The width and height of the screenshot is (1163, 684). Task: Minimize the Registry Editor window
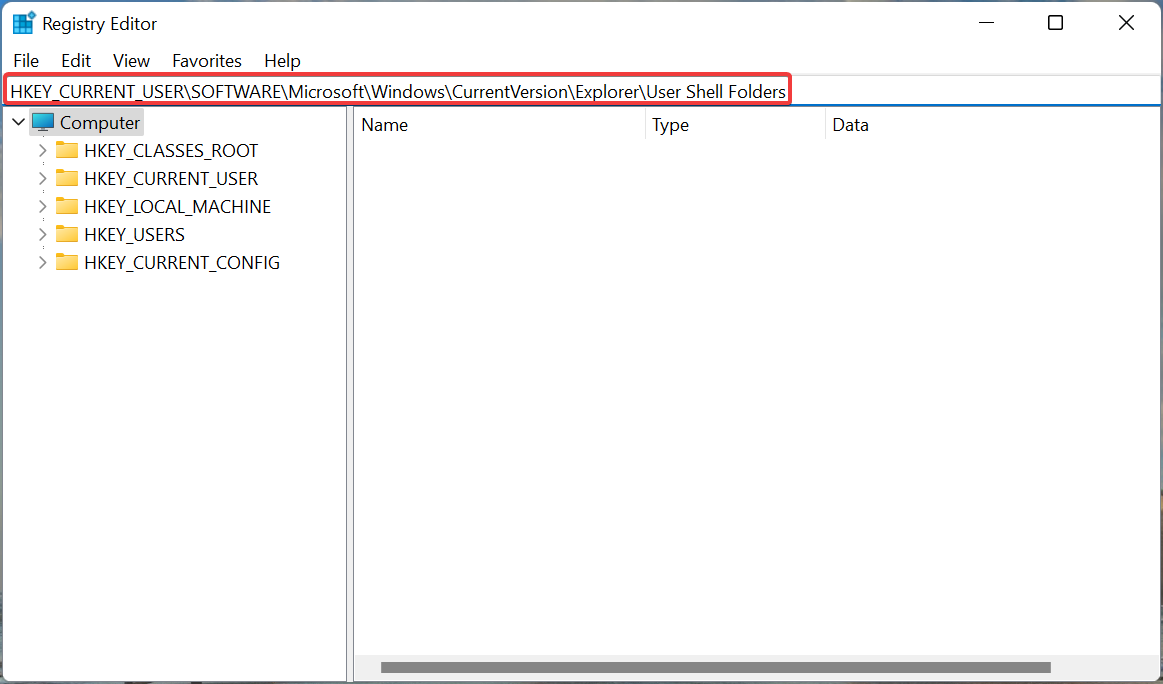click(x=986, y=23)
